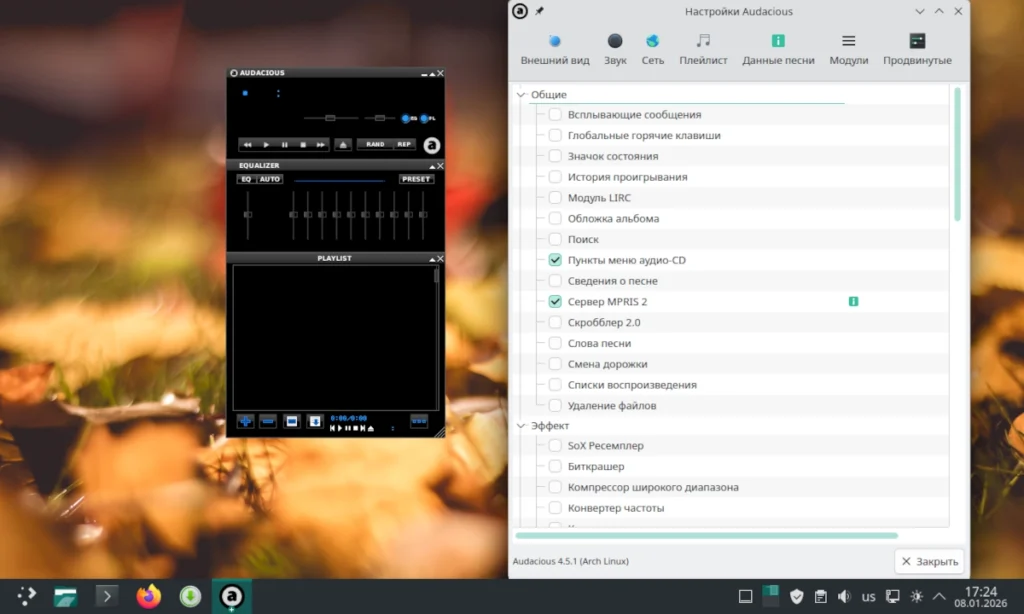Expand hidden system tray icons arrow
Image resolution: width=1024 pixels, height=614 pixels.
(x=938, y=596)
